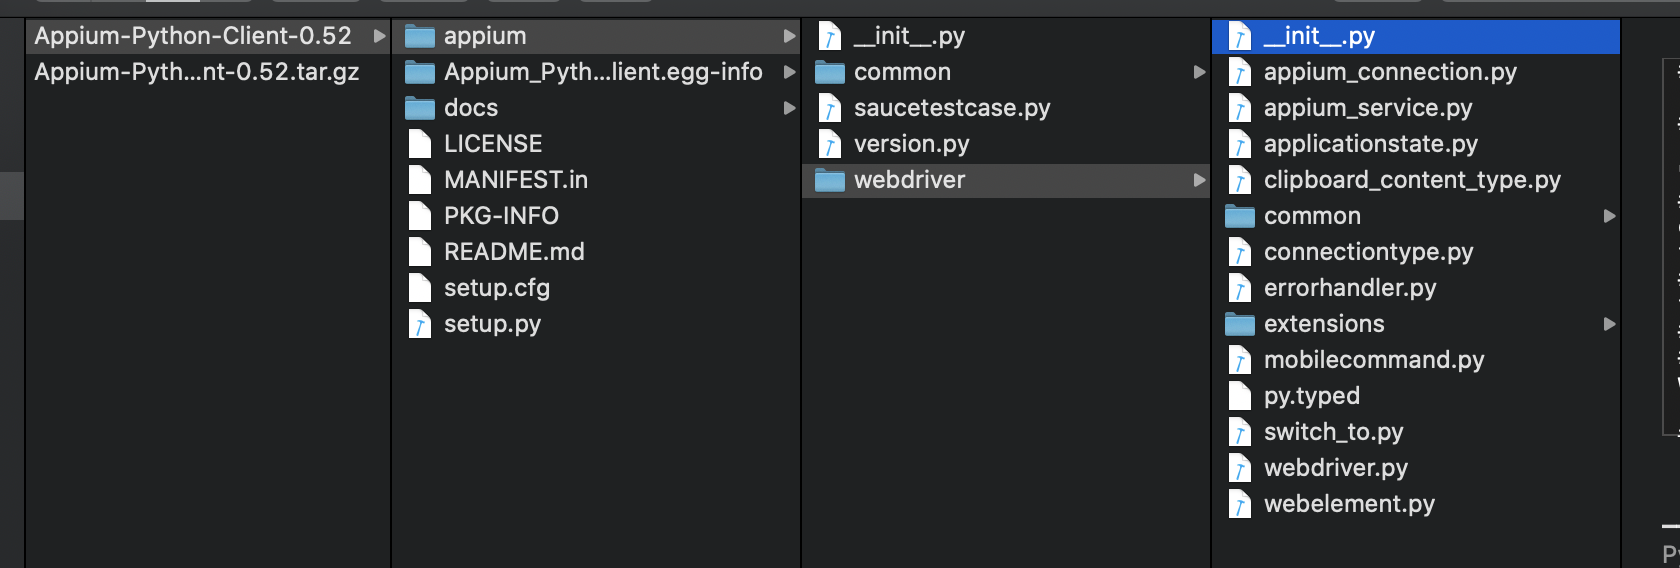This screenshot has width=1680, height=568.
Task: Select __init__.py in the appium column
Action: pyautogui.click(x=909, y=36)
